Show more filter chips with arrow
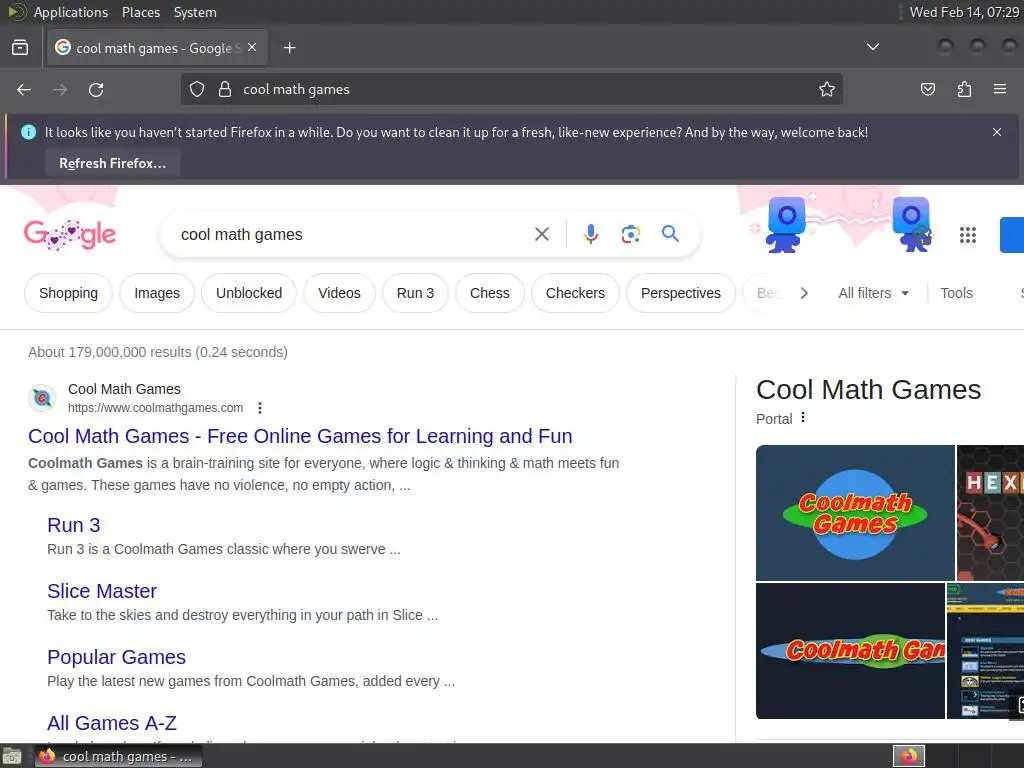The height and width of the screenshot is (768, 1024). [x=804, y=293]
